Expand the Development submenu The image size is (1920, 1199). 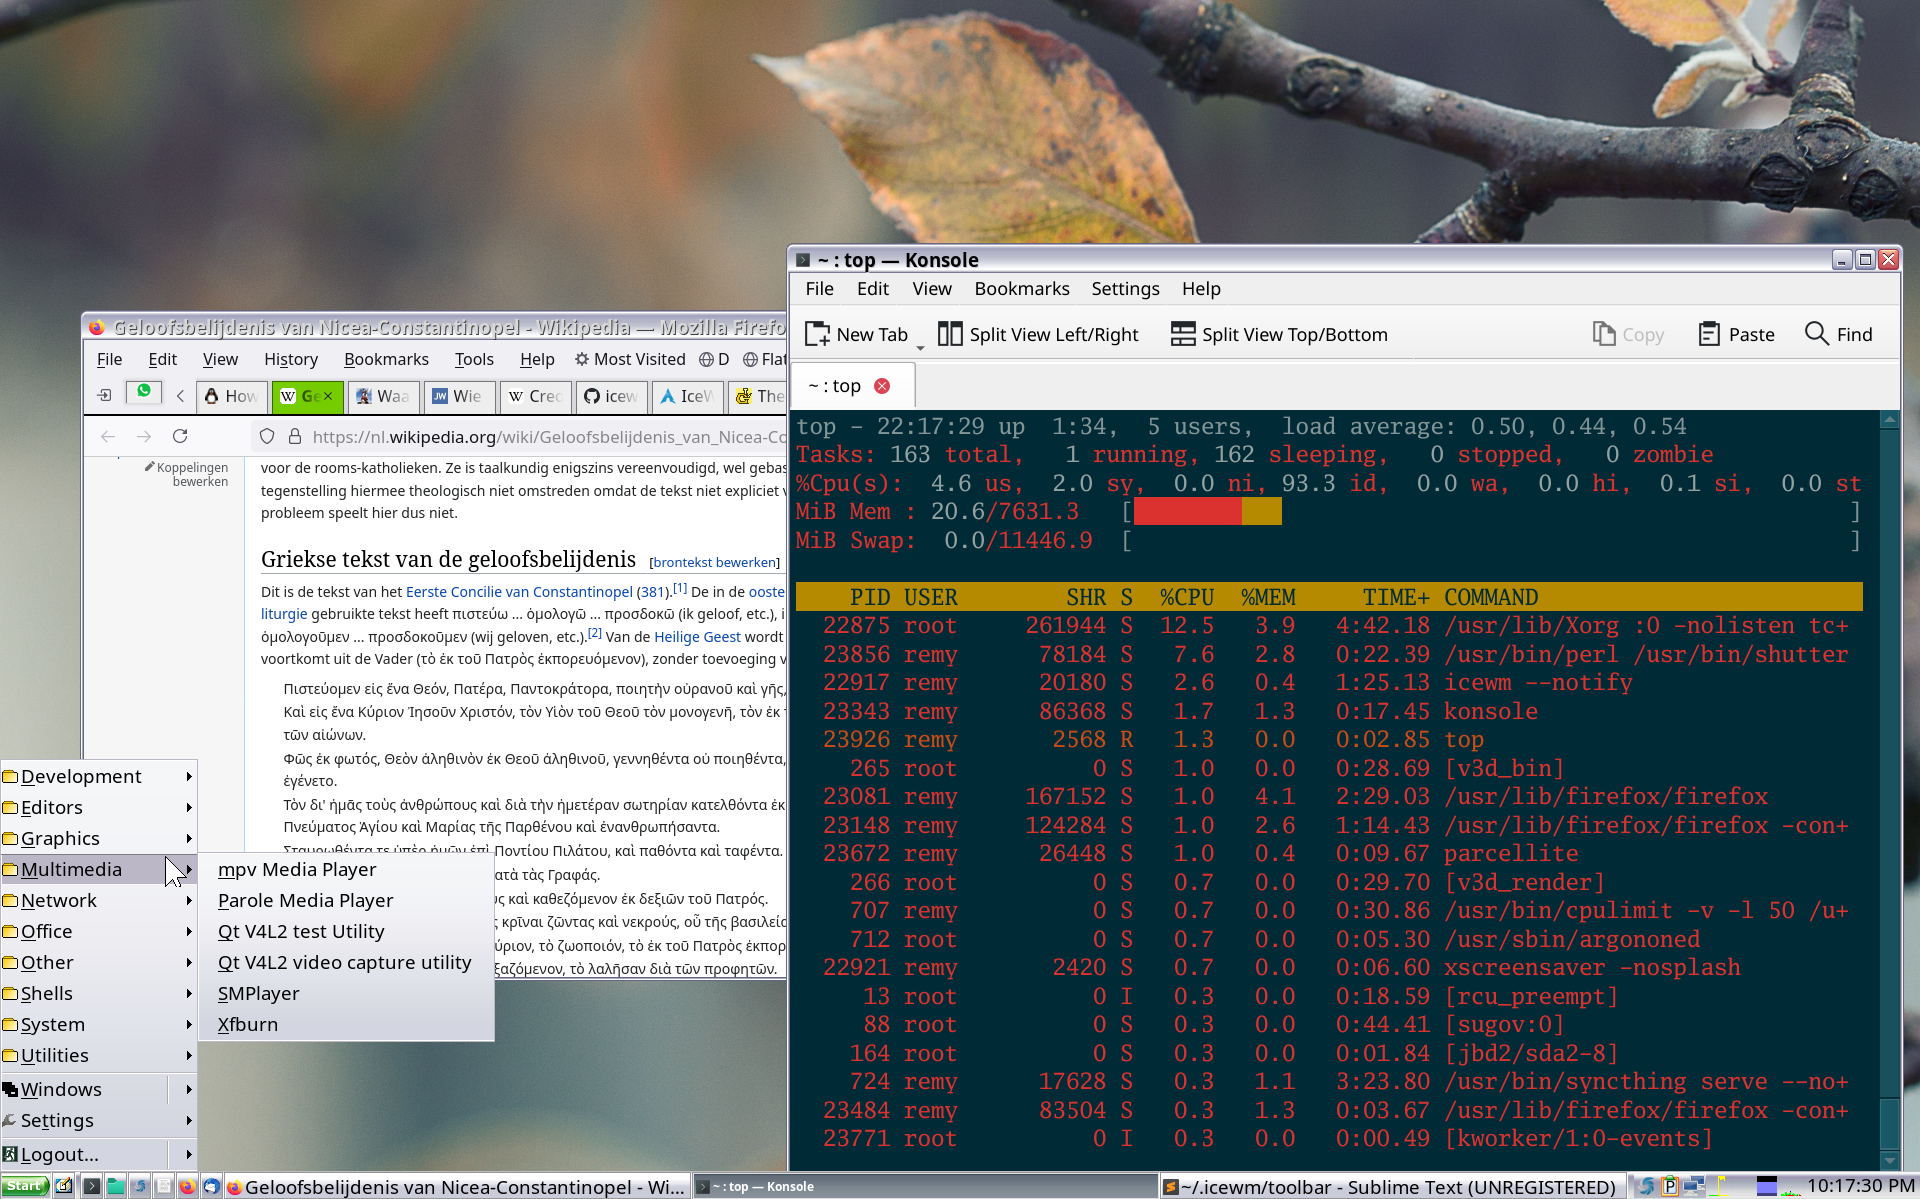pos(97,775)
